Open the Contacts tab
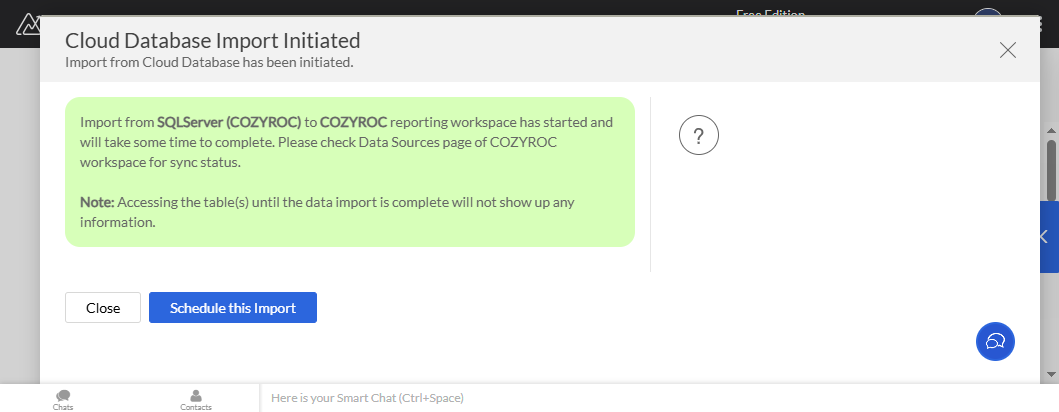 coord(196,400)
